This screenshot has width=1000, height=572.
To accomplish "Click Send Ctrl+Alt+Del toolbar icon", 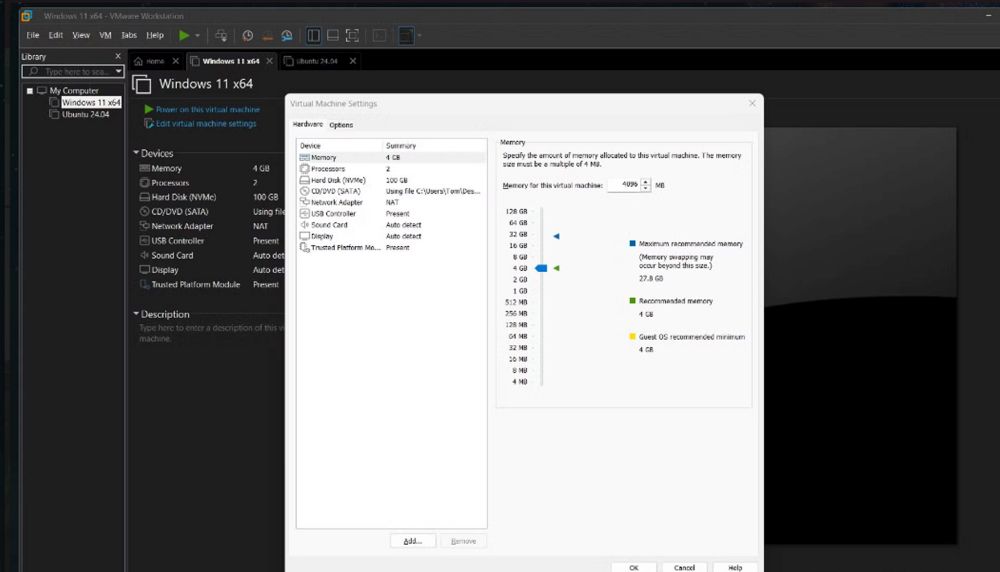I will coord(222,35).
